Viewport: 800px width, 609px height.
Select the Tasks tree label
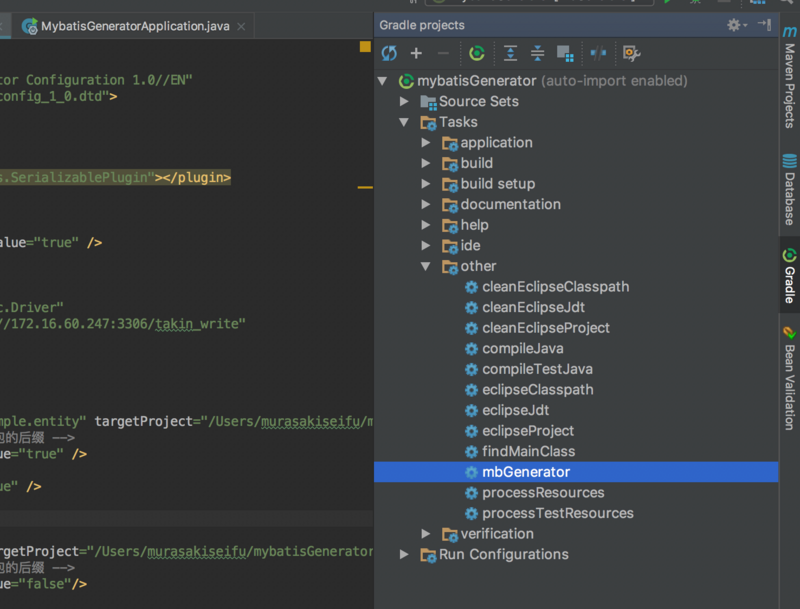458,122
